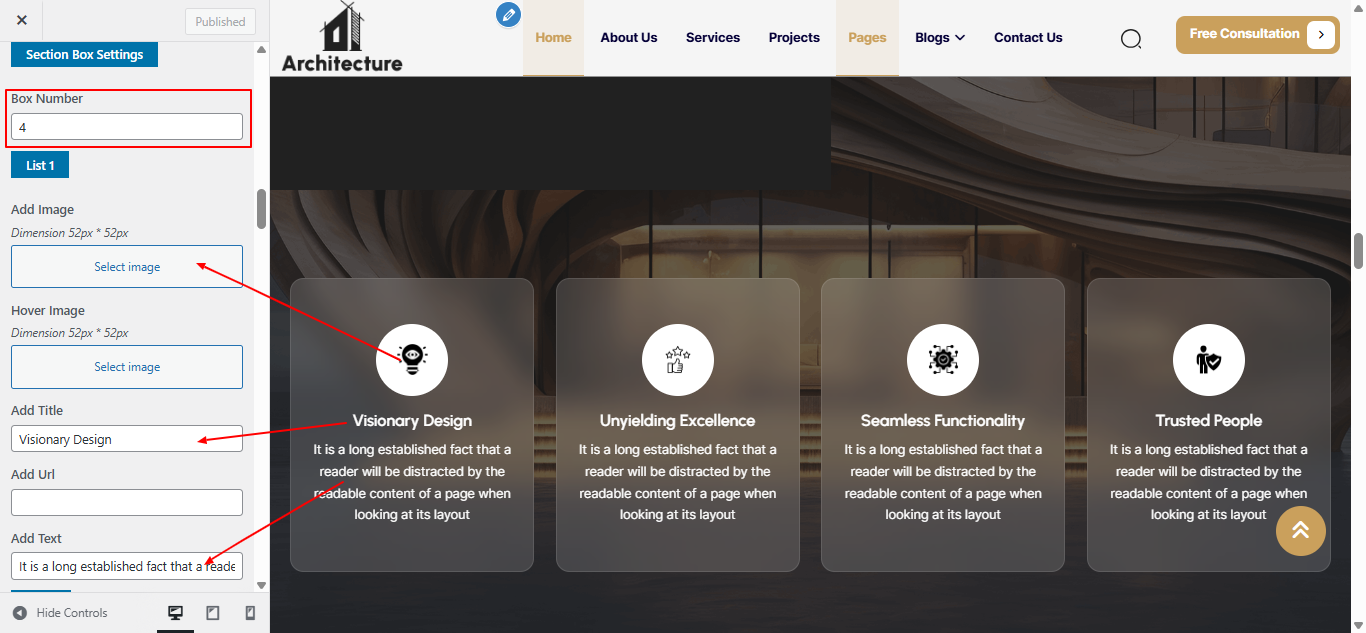Image resolution: width=1366 pixels, height=633 pixels.
Task: Switch to the mobile preview icon
Action: [x=250, y=611]
